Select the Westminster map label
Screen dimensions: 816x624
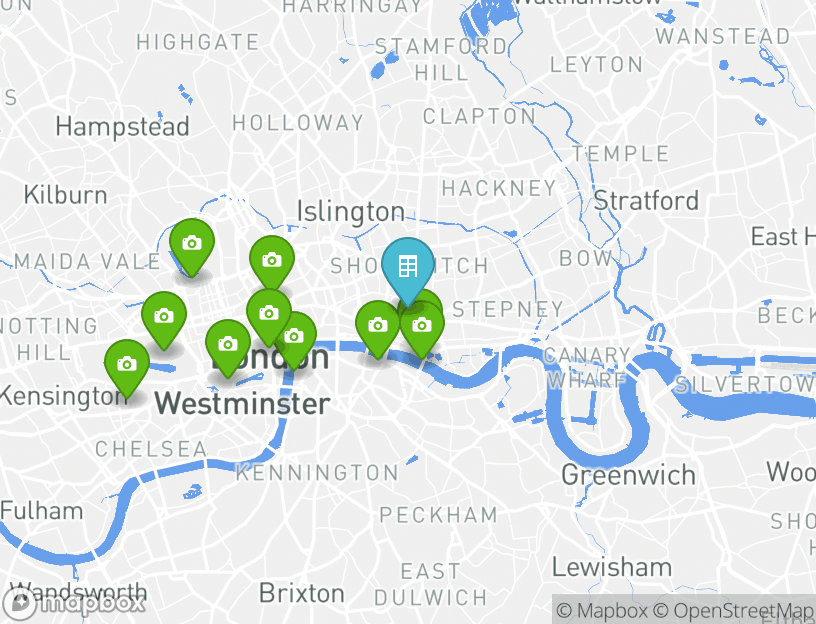[x=243, y=403]
